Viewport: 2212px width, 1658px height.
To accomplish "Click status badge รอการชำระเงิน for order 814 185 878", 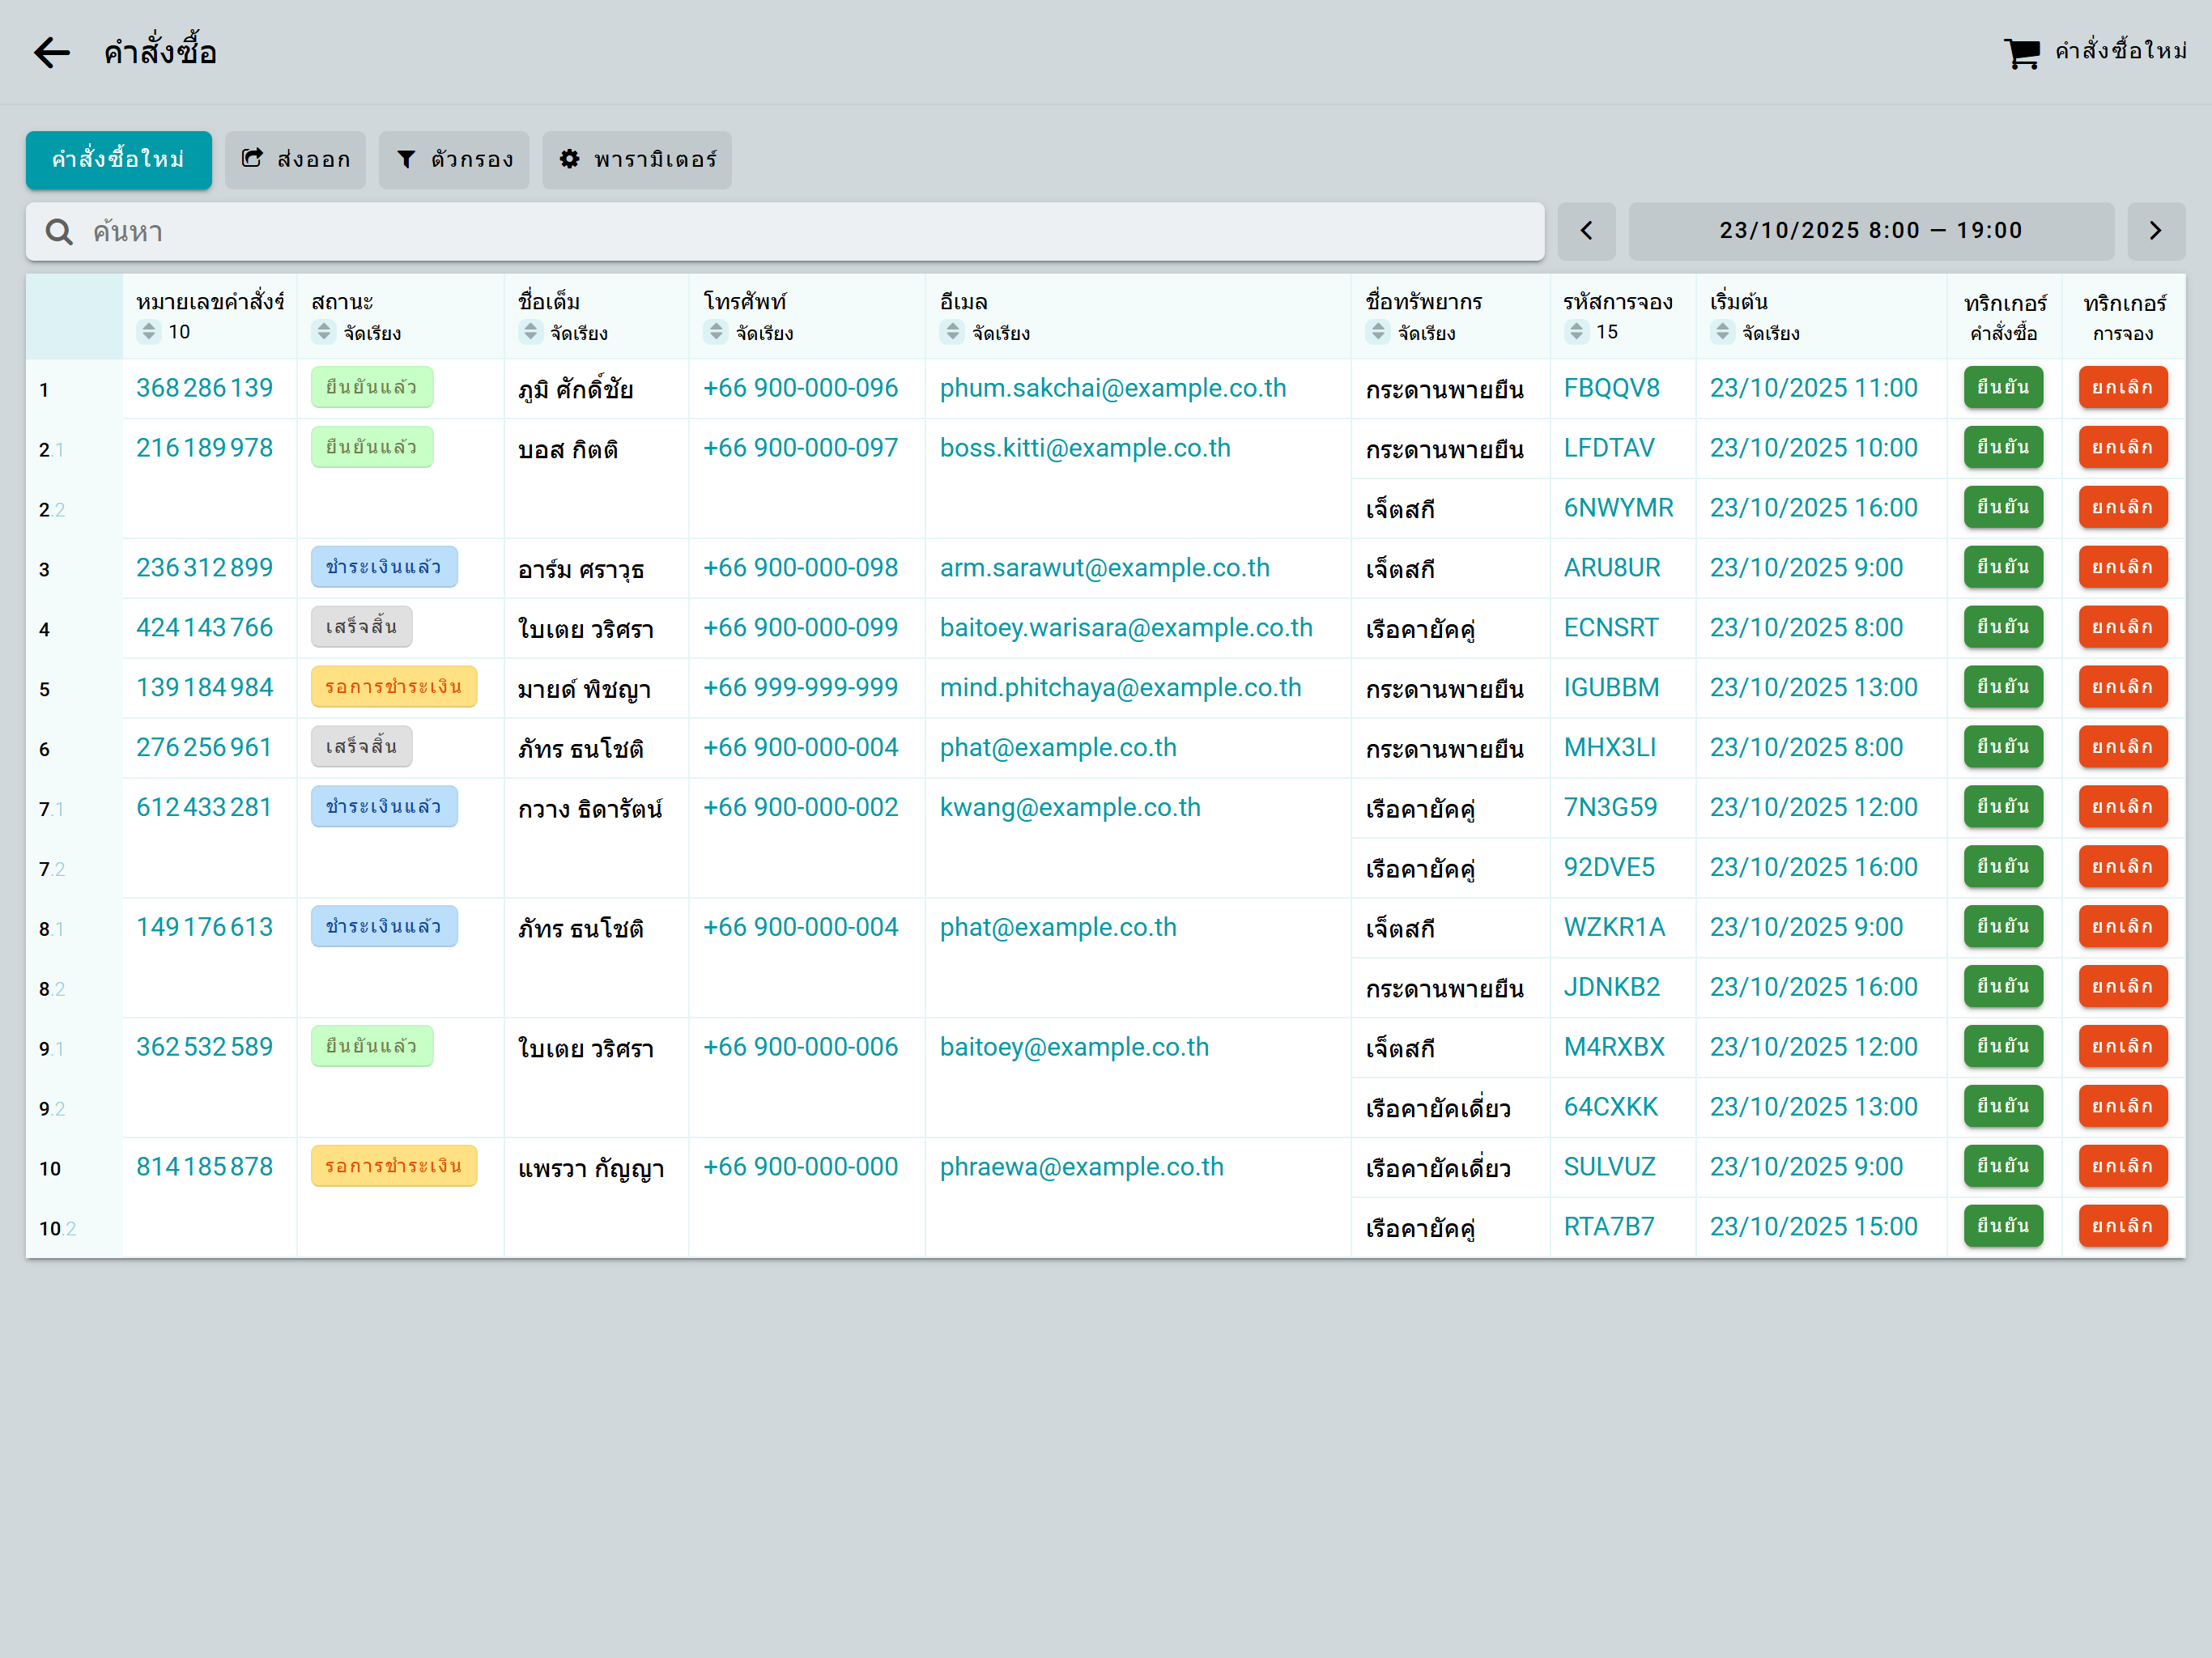I will coord(393,1166).
